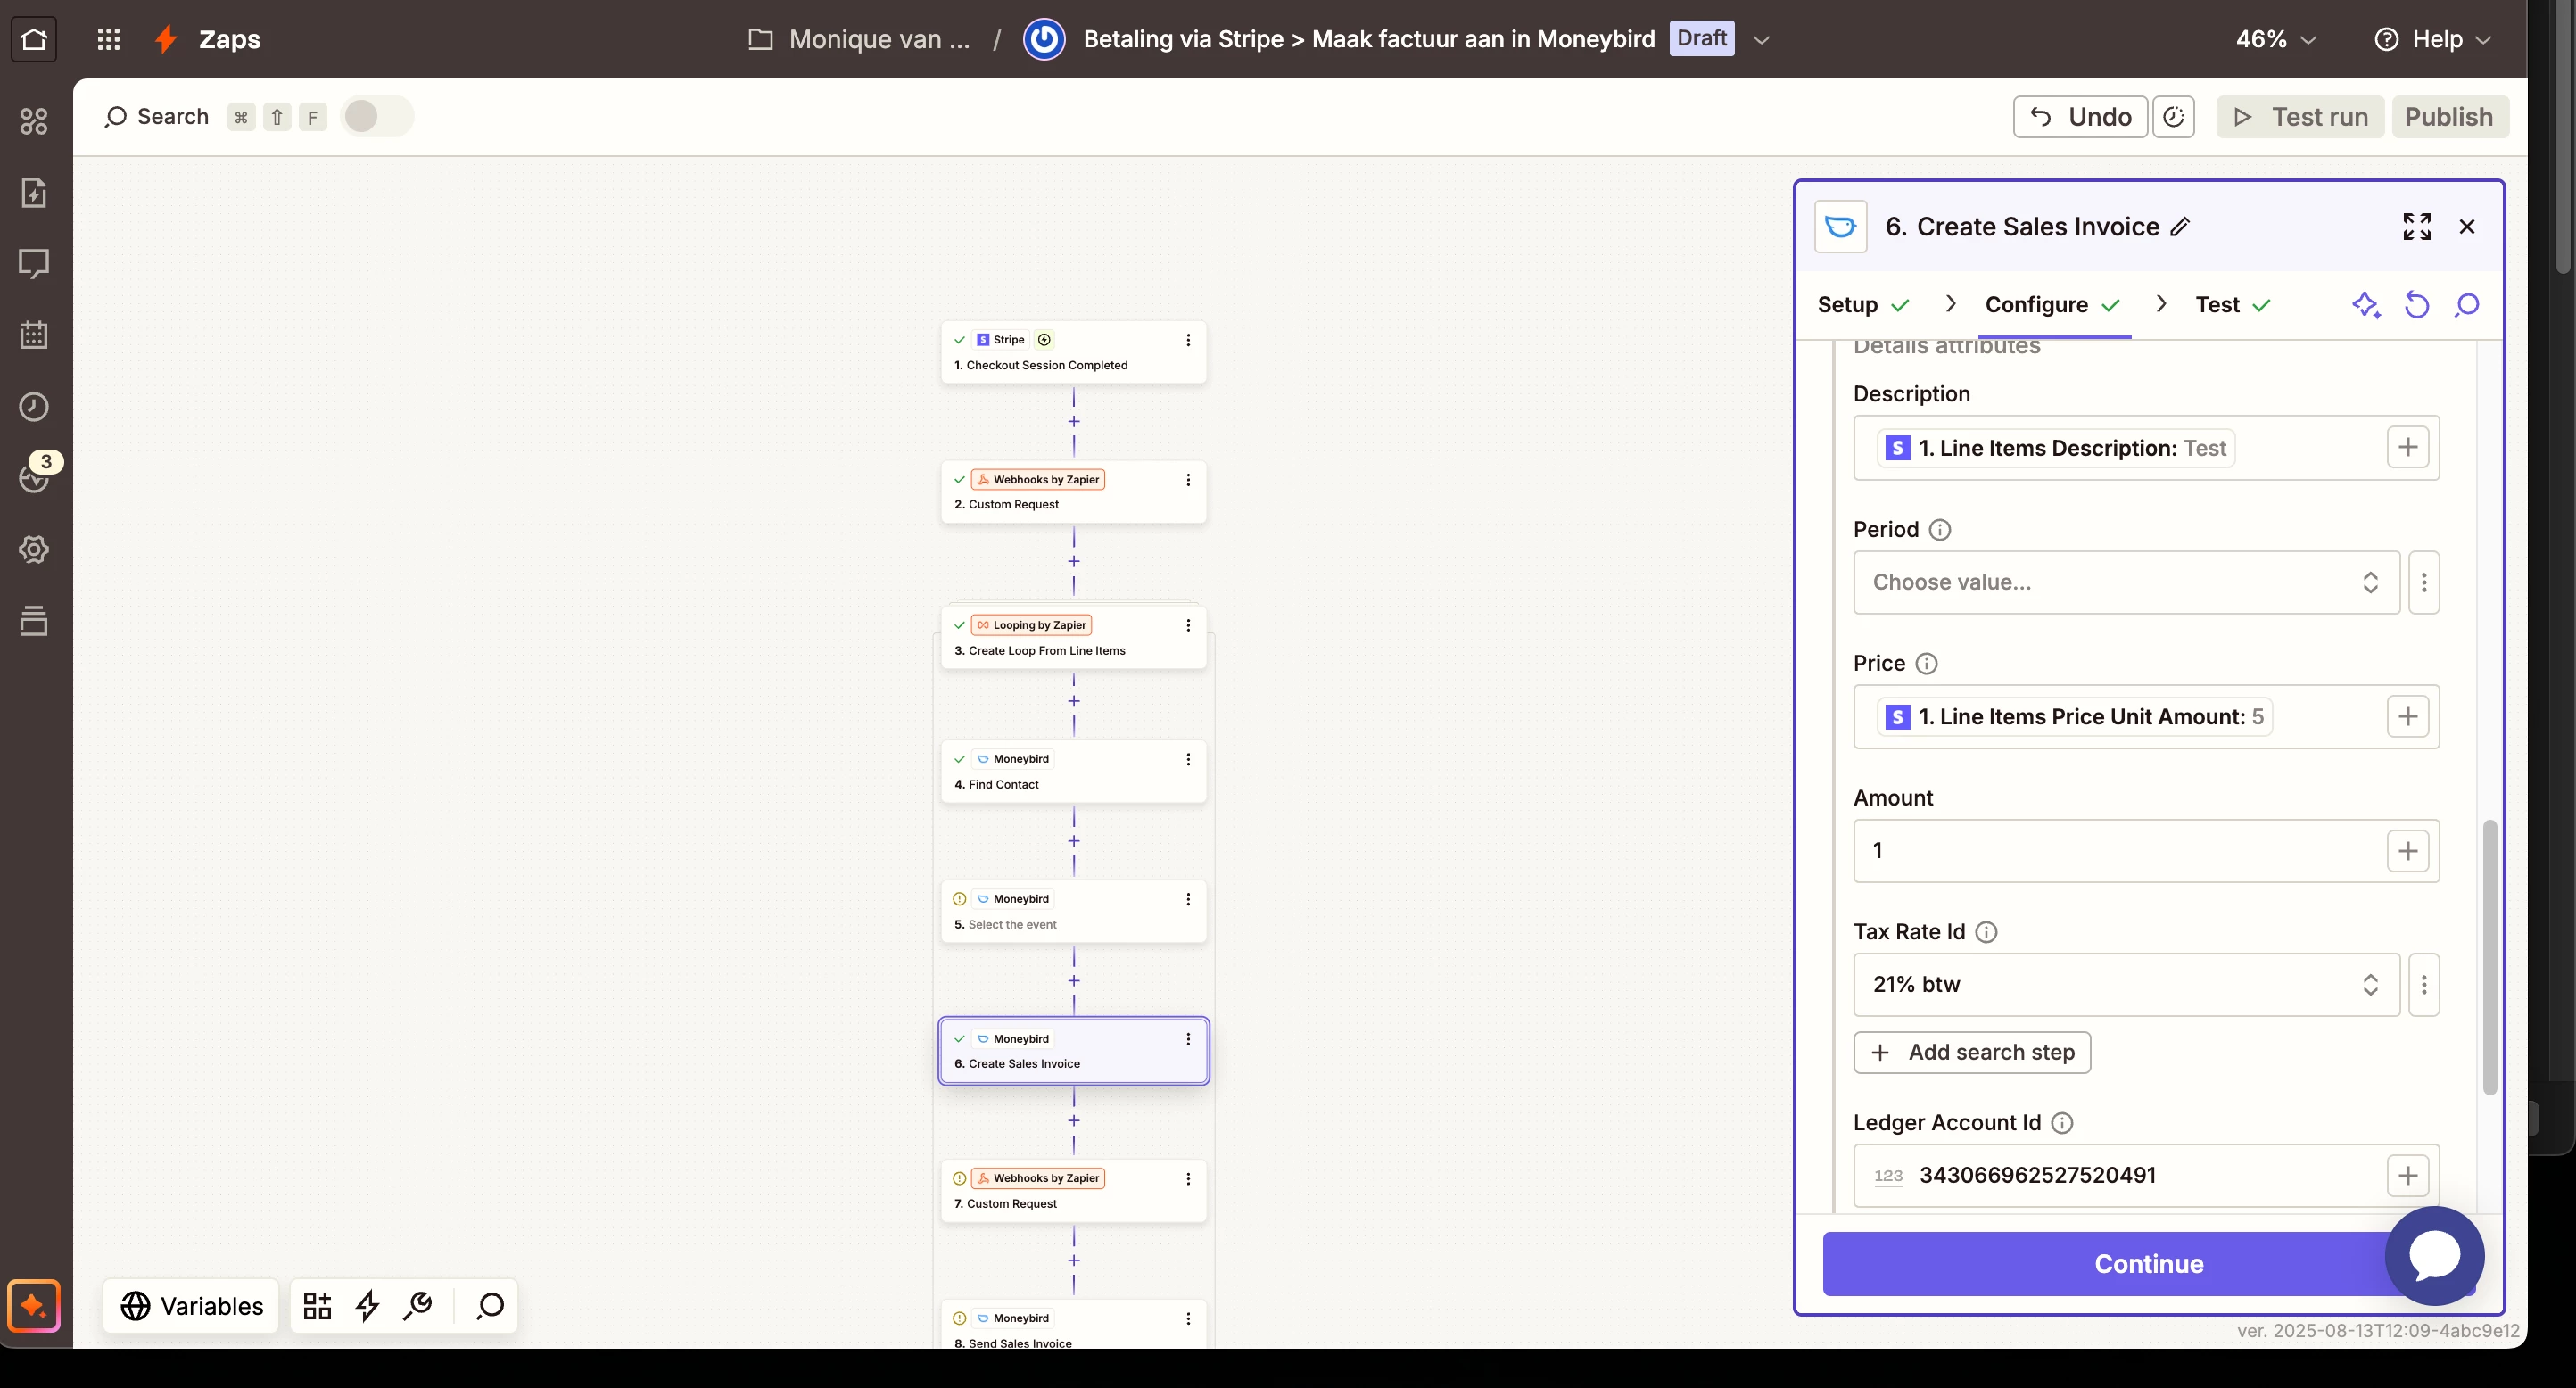This screenshot has height=1388, width=2576.
Task: Switch to the Configure tab
Action: point(2053,305)
